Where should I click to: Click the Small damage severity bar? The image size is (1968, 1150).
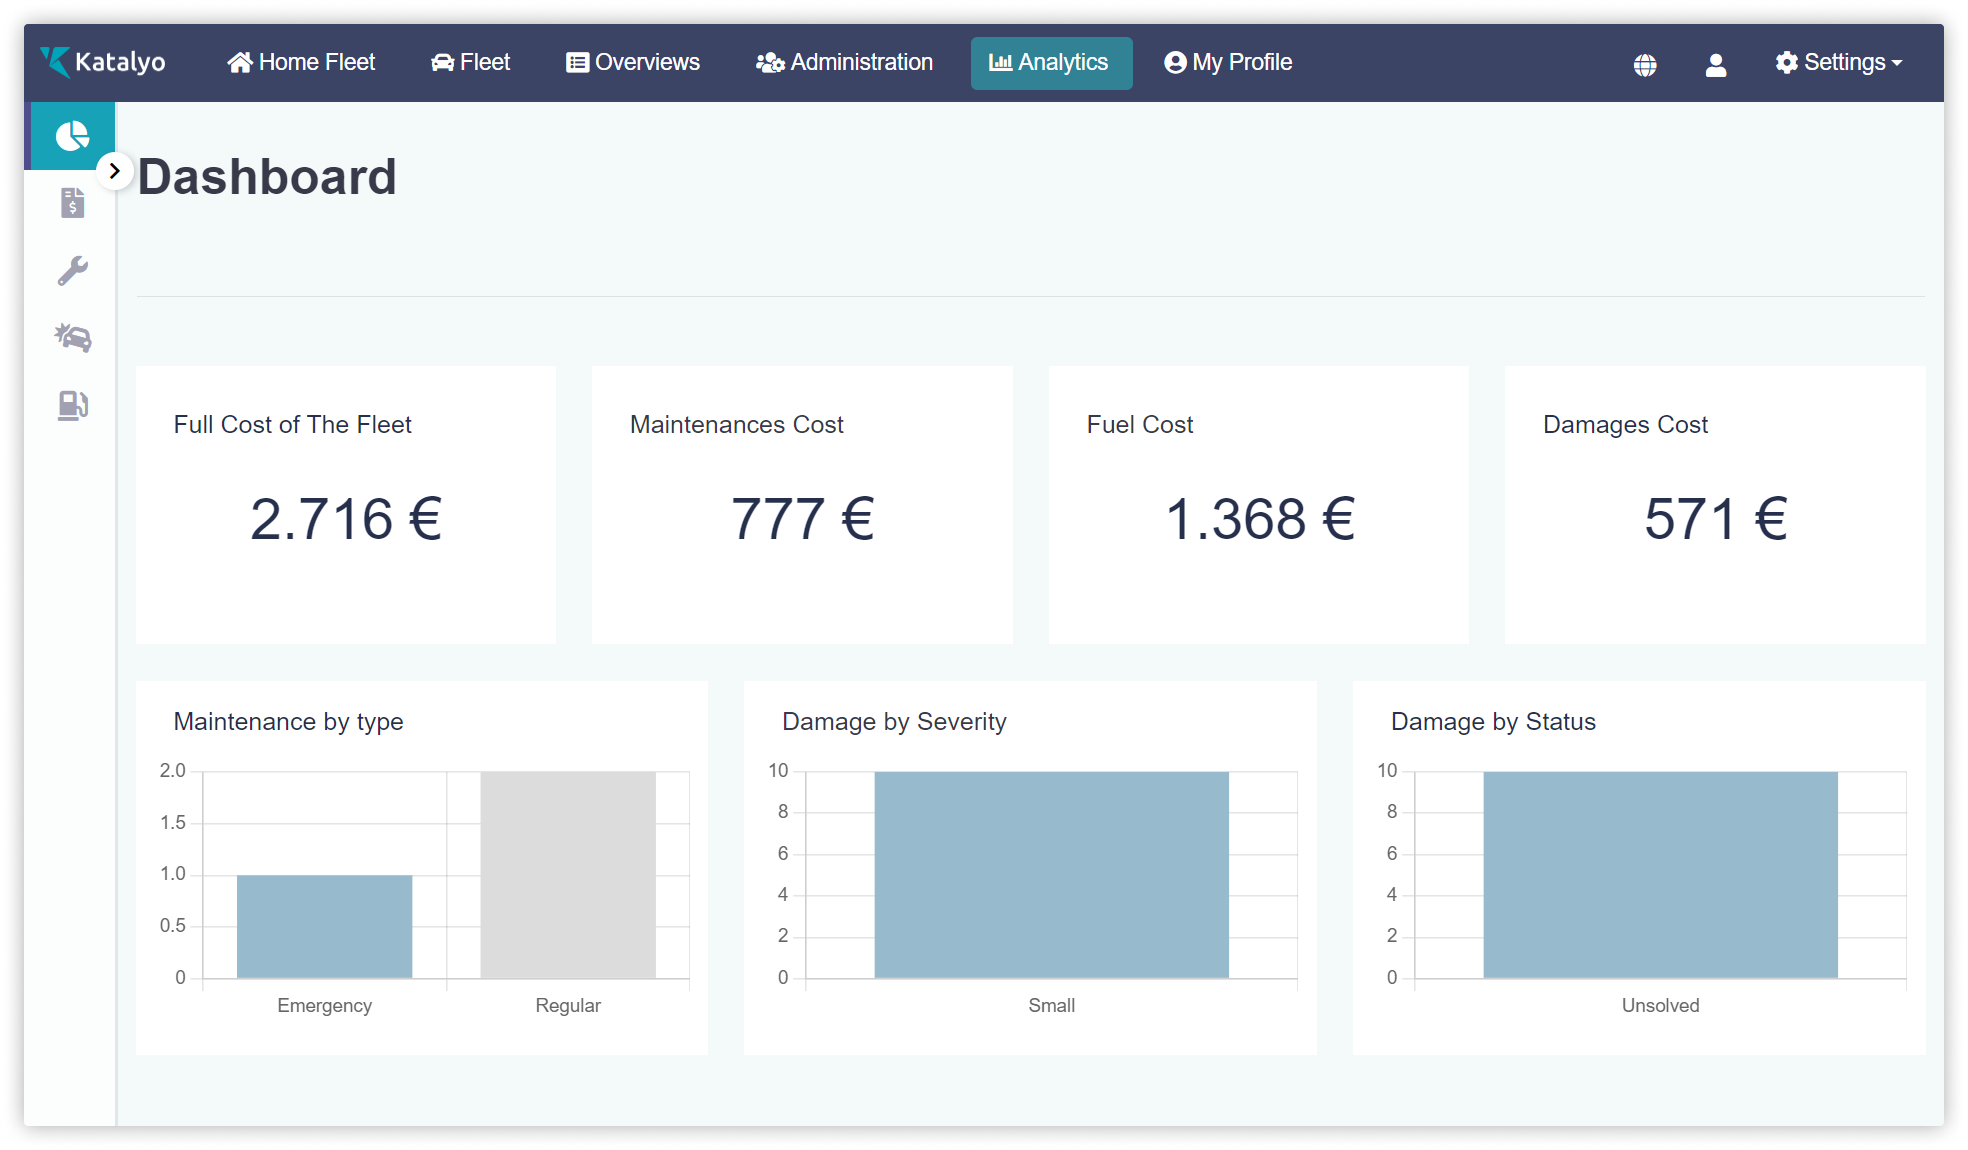coord(1051,874)
